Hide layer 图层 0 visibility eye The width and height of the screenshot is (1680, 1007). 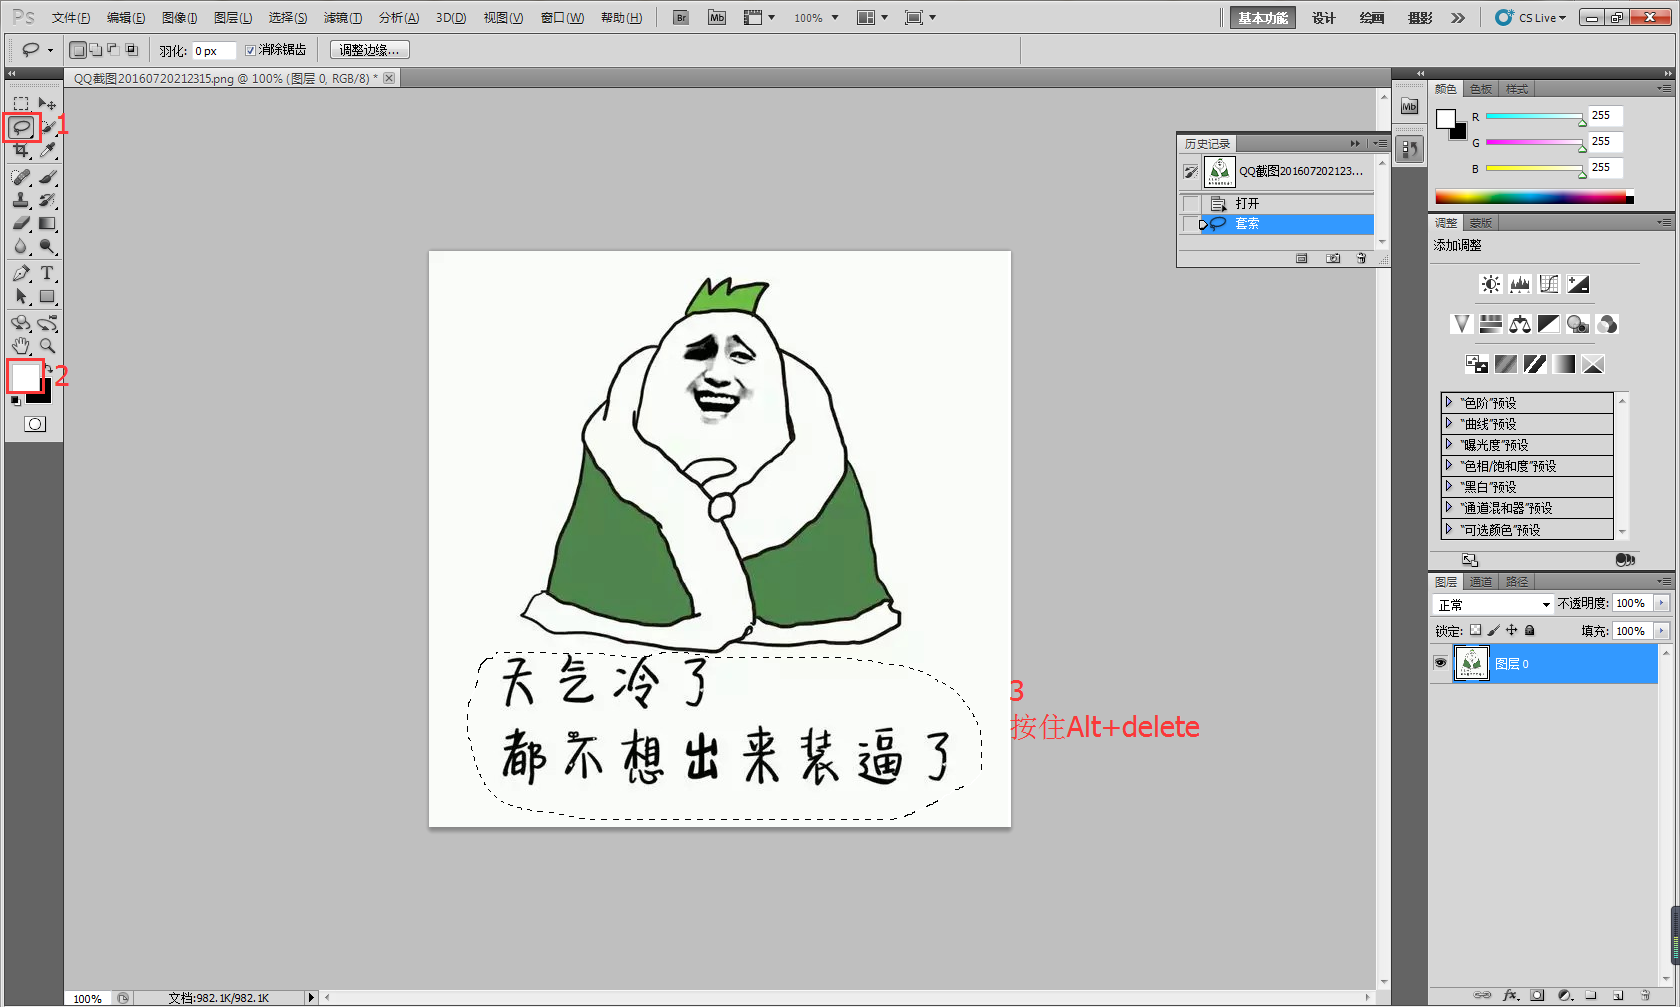(1440, 663)
